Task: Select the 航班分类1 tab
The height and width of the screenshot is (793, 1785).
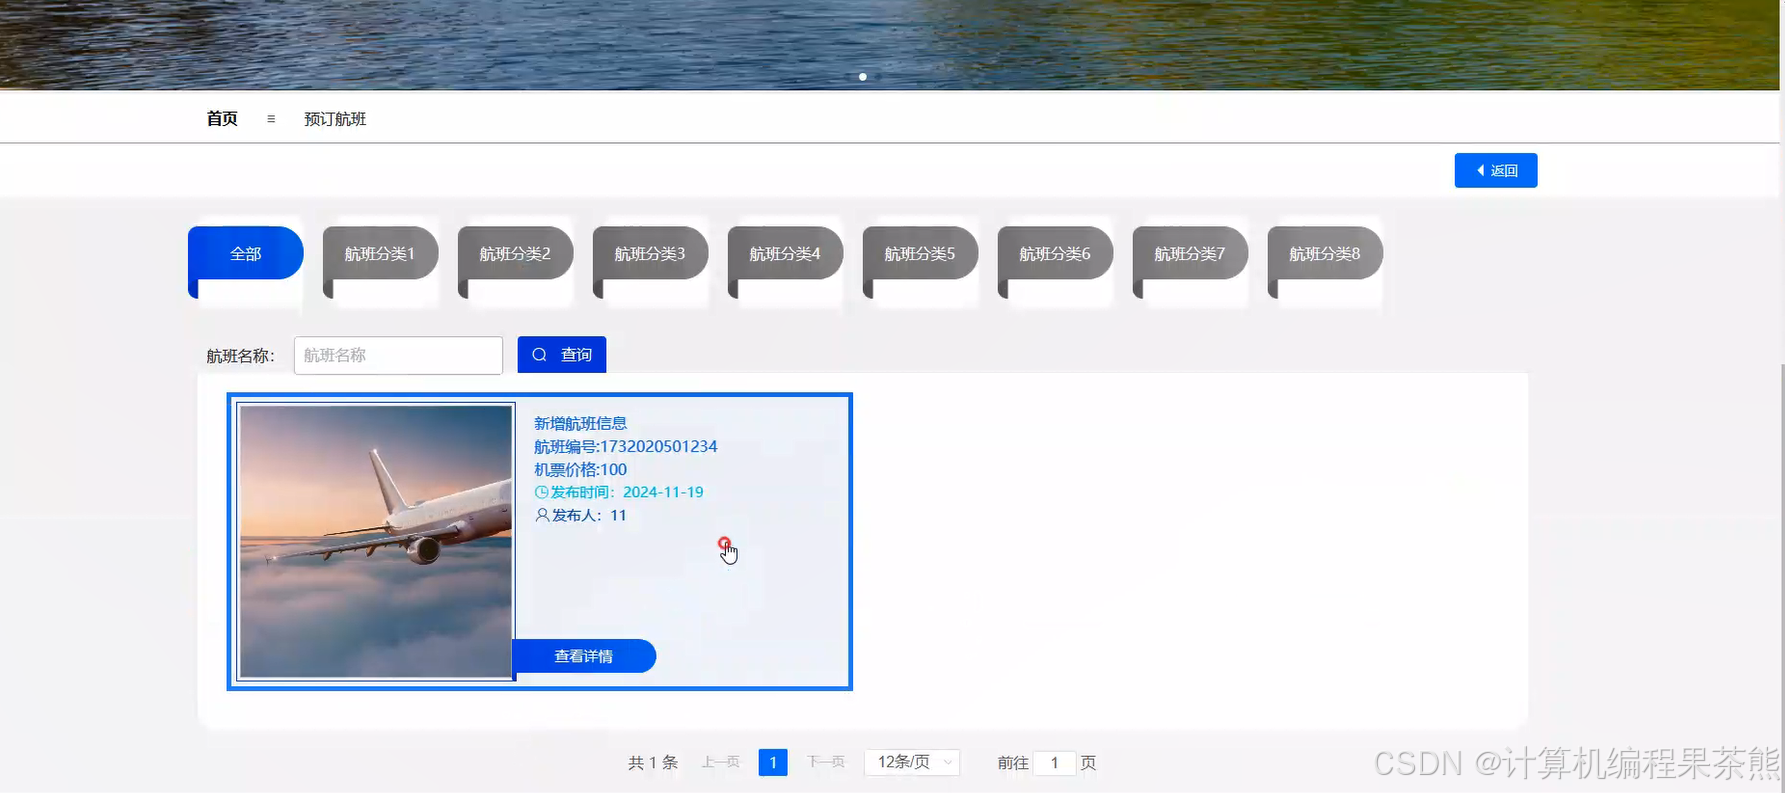Action: 380,254
